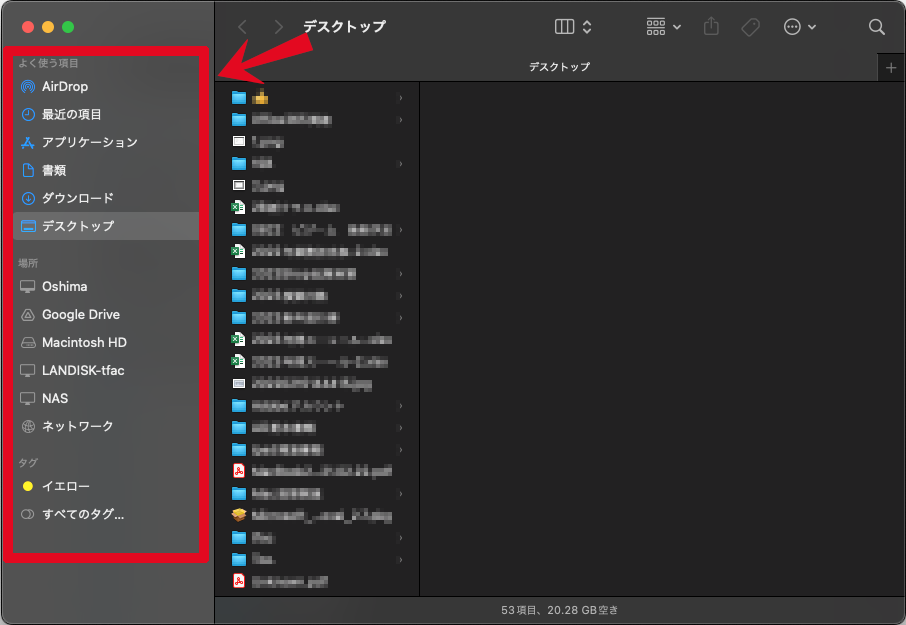This screenshot has width=906, height=625.
Task: Open the grouping options dropdown
Action: (x=663, y=27)
